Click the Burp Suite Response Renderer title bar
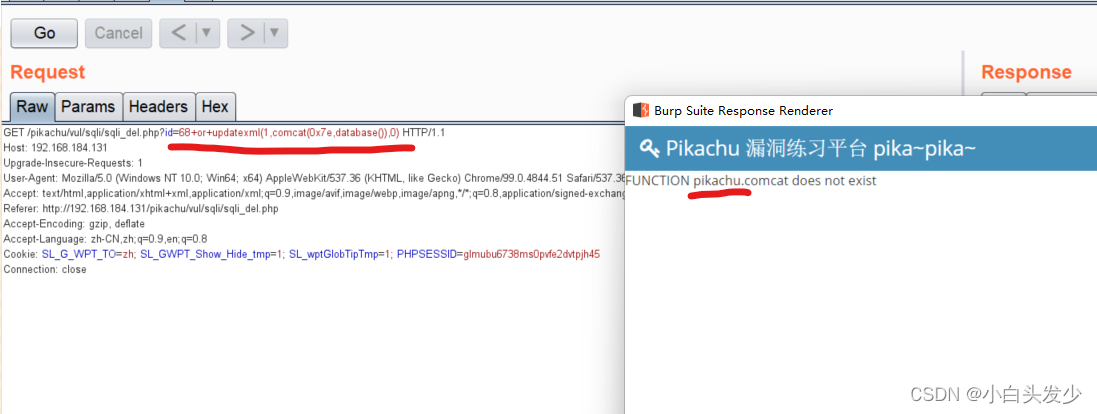The height and width of the screenshot is (414, 1097). pos(861,110)
